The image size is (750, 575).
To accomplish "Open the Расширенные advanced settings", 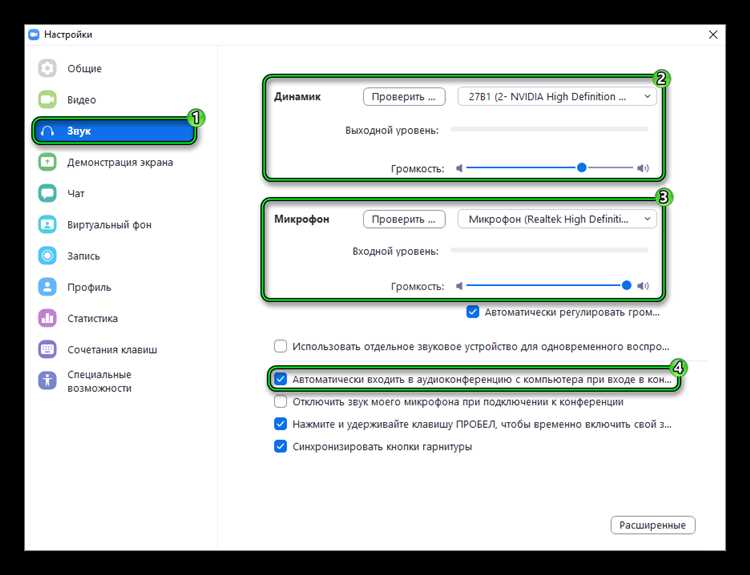I will 653,525.
